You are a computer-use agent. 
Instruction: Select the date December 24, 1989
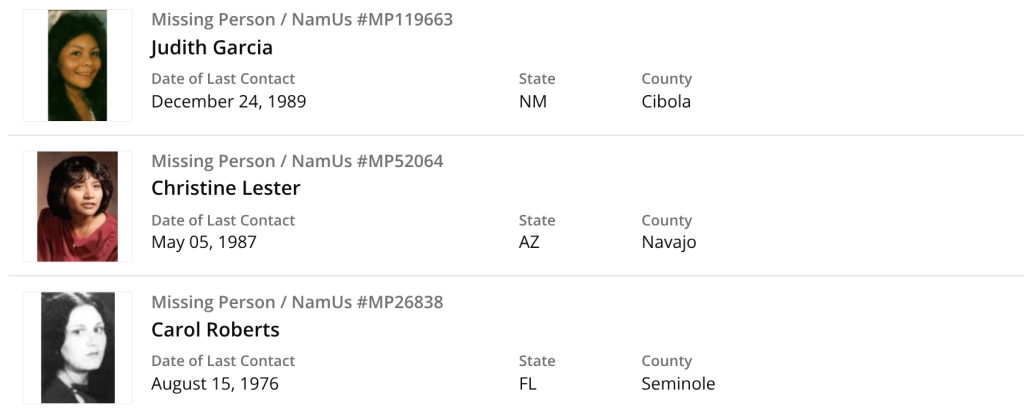click(228, 101)
